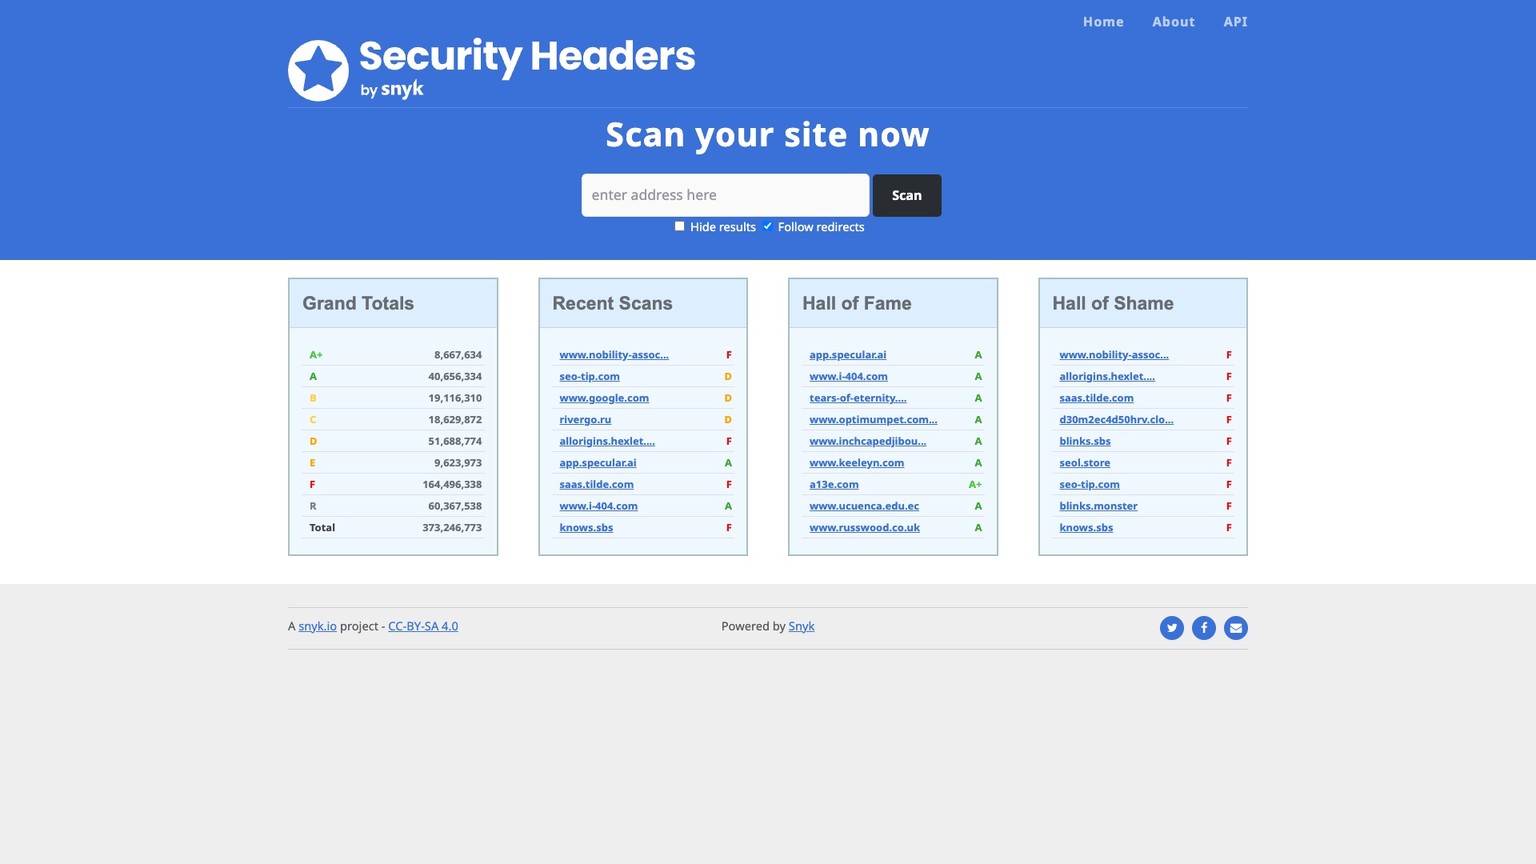Select the grand Total 373,246,773 value
The image size is (1536, 864).
[x=452, y=528]
